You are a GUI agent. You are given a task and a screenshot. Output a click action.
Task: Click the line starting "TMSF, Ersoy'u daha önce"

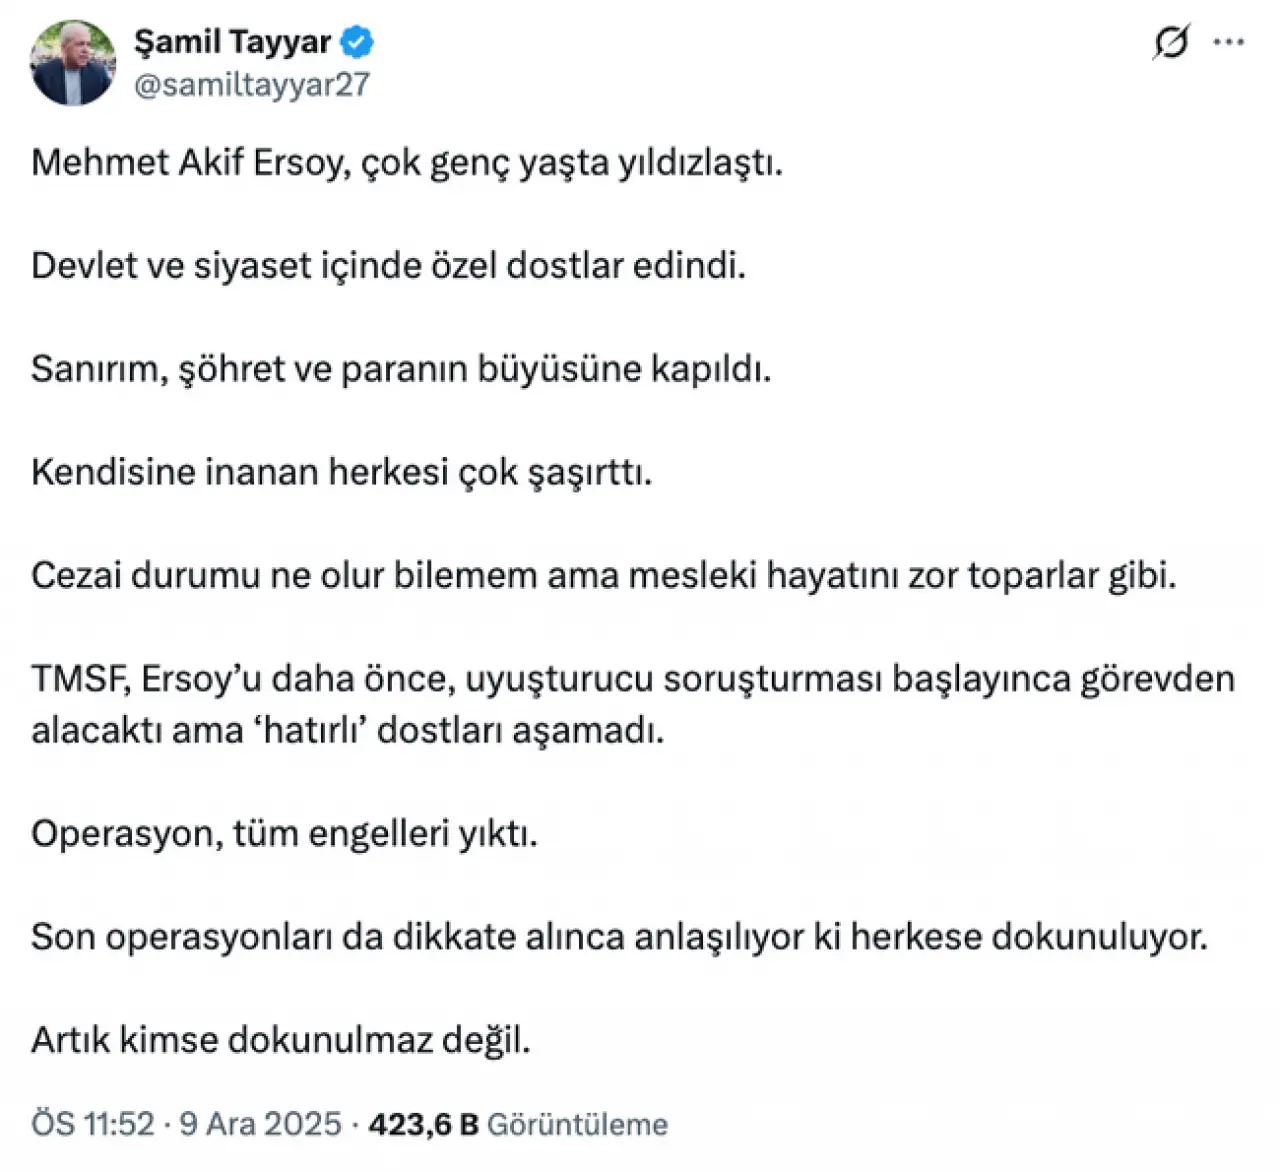632,679
